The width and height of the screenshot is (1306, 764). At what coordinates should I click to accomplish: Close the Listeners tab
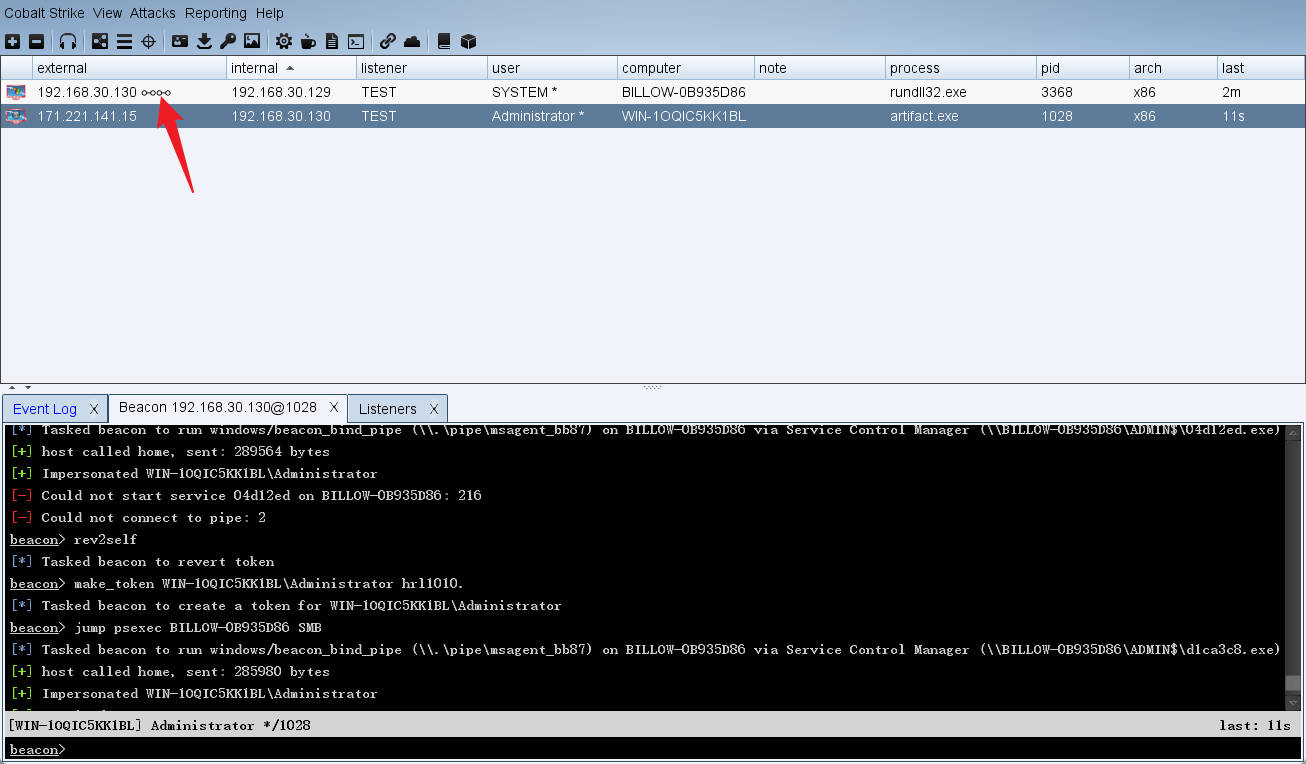(x=434, y=409)
